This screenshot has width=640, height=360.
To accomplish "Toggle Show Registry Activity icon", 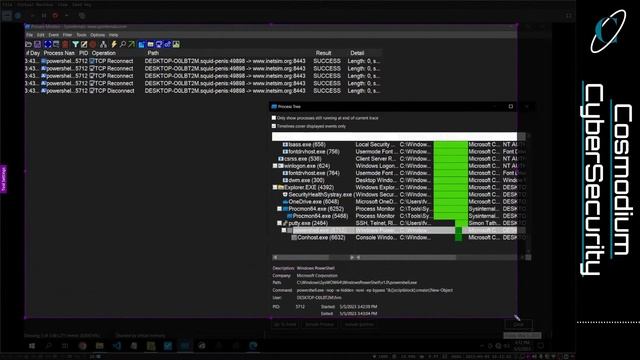I will 142,44.
